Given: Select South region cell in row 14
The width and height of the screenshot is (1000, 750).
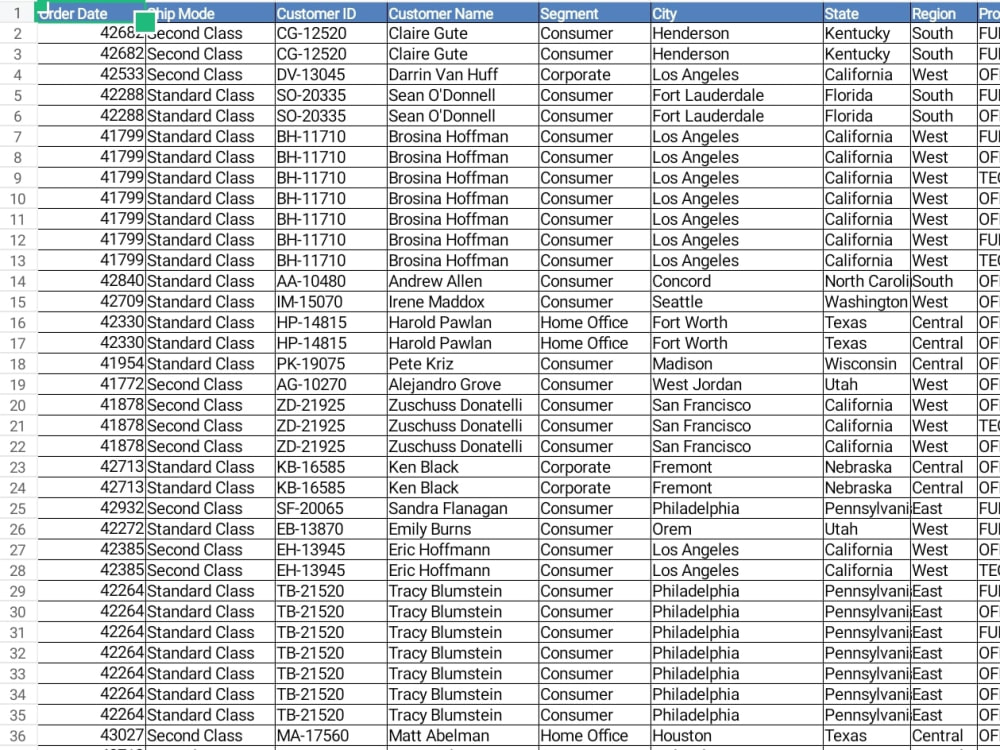Looking at the screenshot, I should (944, 281).
